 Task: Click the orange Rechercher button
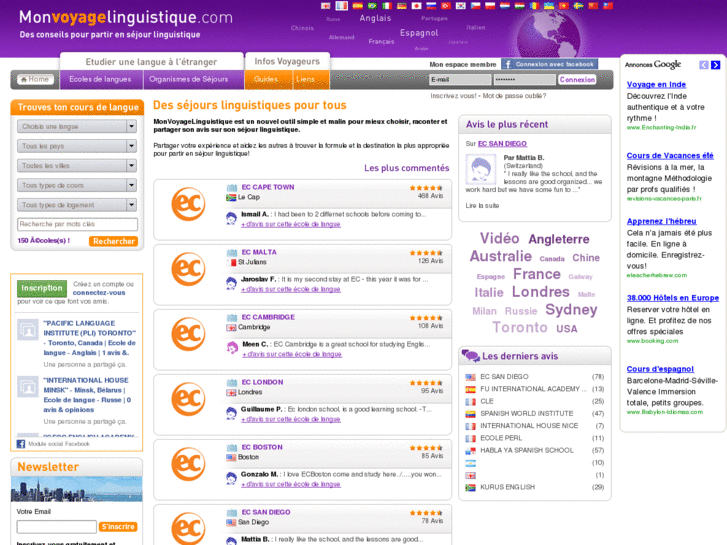point(114,241)
